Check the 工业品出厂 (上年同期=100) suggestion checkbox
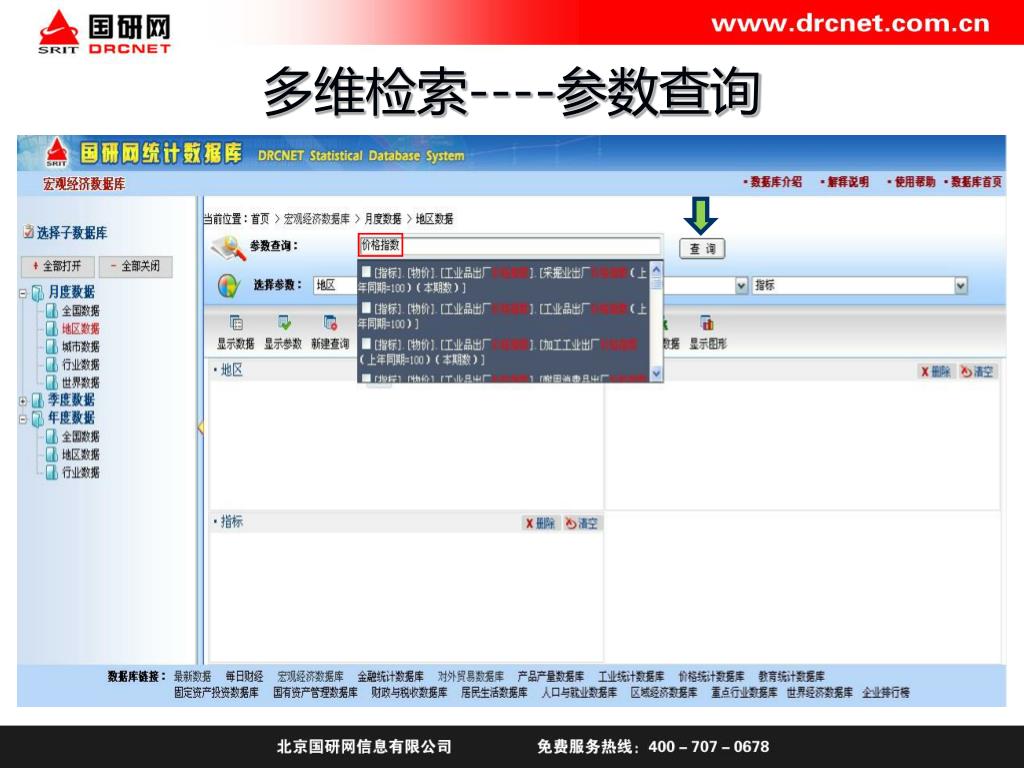The width and height of the screenshot is (1024, 768). [x=366, y=308]
